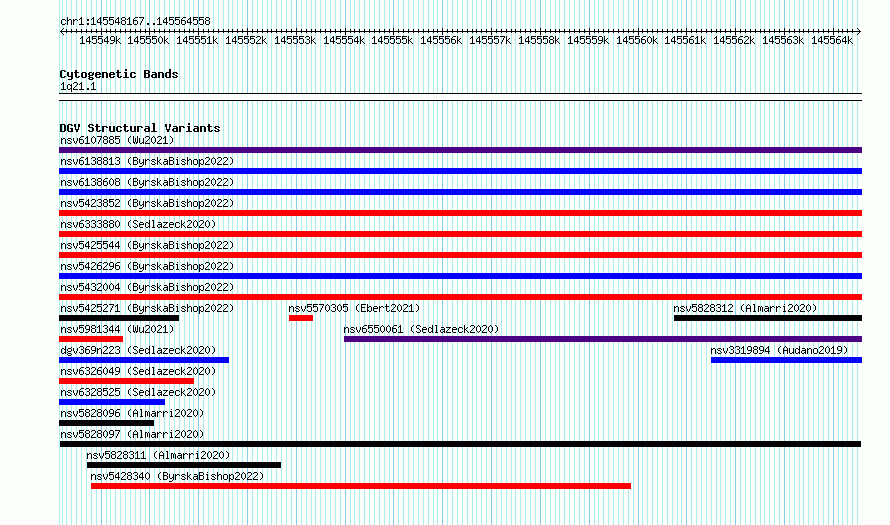Click the long black bar under nsv5828097
Image resolution: width=890 pixels, height=525 pixels.
pyautogui.click(x=460, y=444)
